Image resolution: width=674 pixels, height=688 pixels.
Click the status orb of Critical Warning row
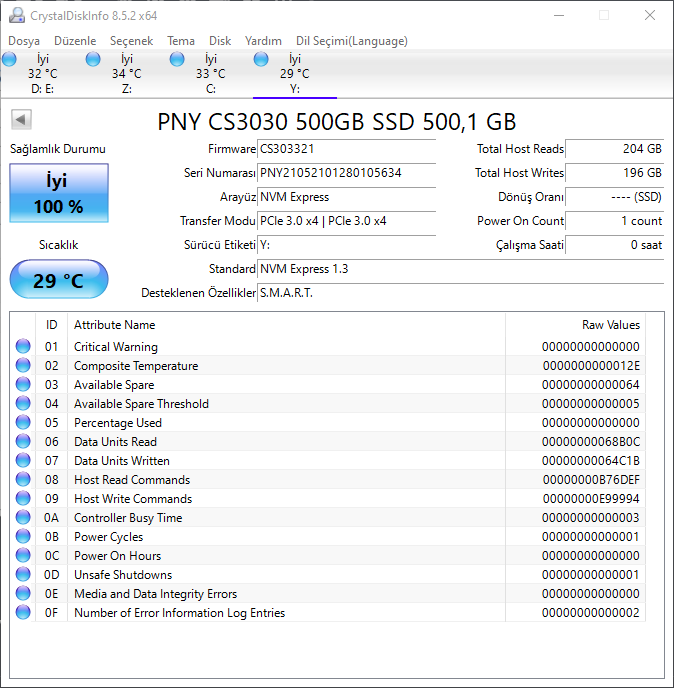tap(23, 346)
